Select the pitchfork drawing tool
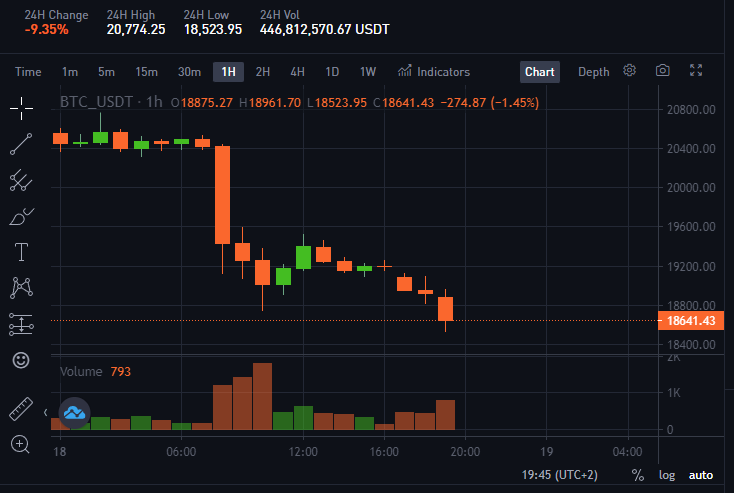This screenshot has height=493, width=734. 21,180
